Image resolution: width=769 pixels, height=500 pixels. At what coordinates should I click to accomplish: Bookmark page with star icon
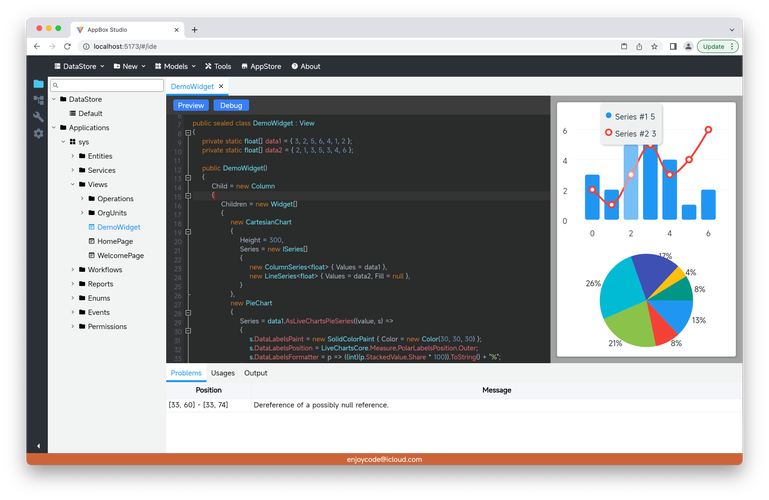[654, 46]
